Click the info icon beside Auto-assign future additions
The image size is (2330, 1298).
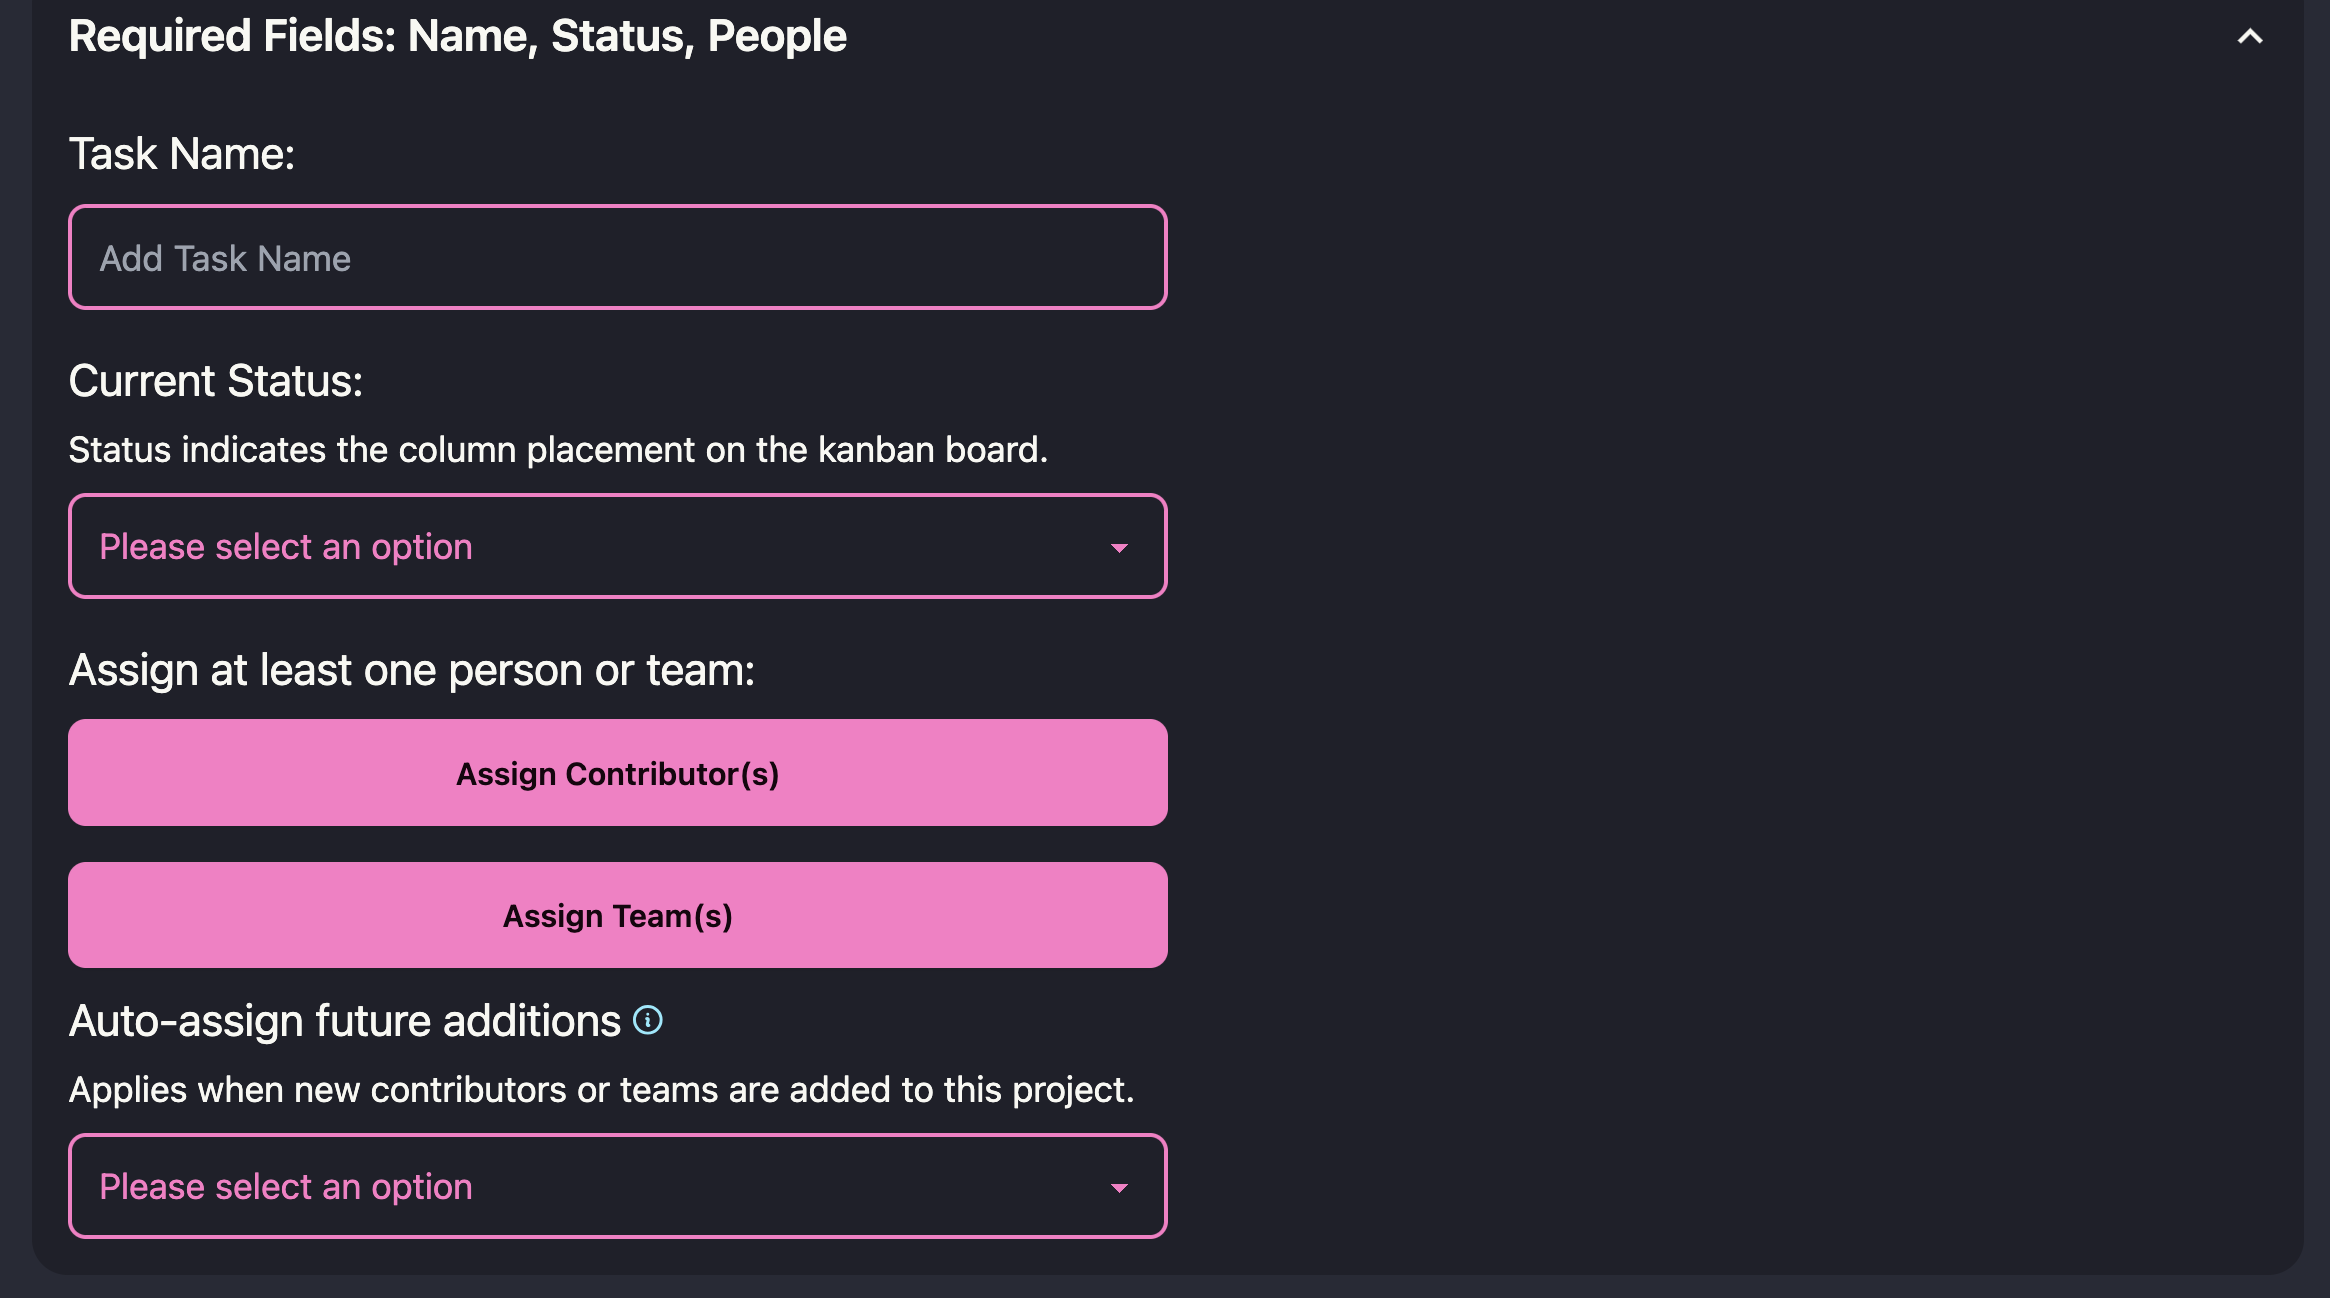(x=648, y=1020)
